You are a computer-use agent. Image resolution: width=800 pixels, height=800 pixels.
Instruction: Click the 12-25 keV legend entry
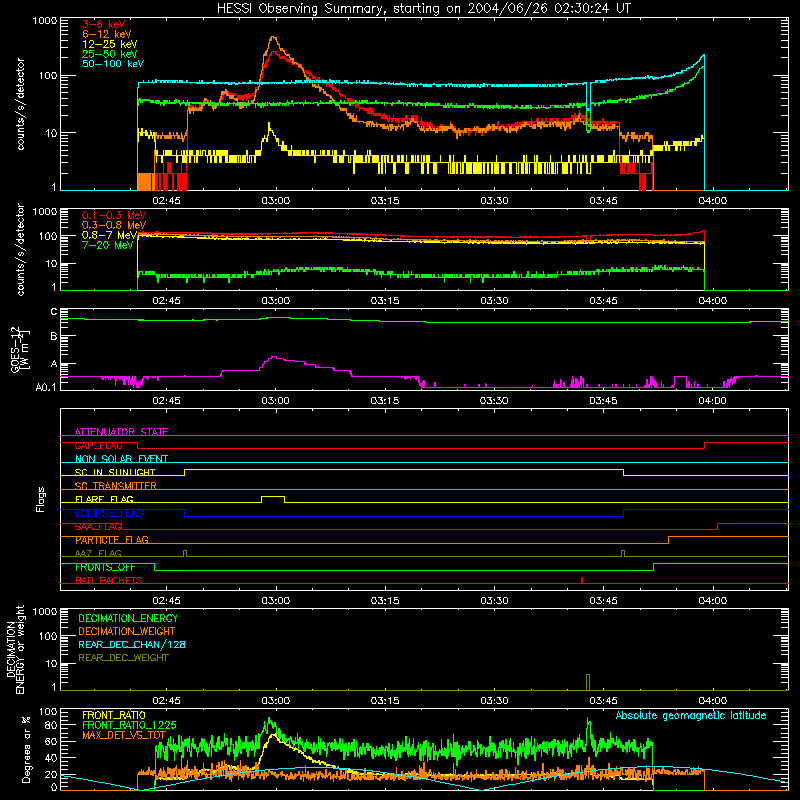pos(110,44)
